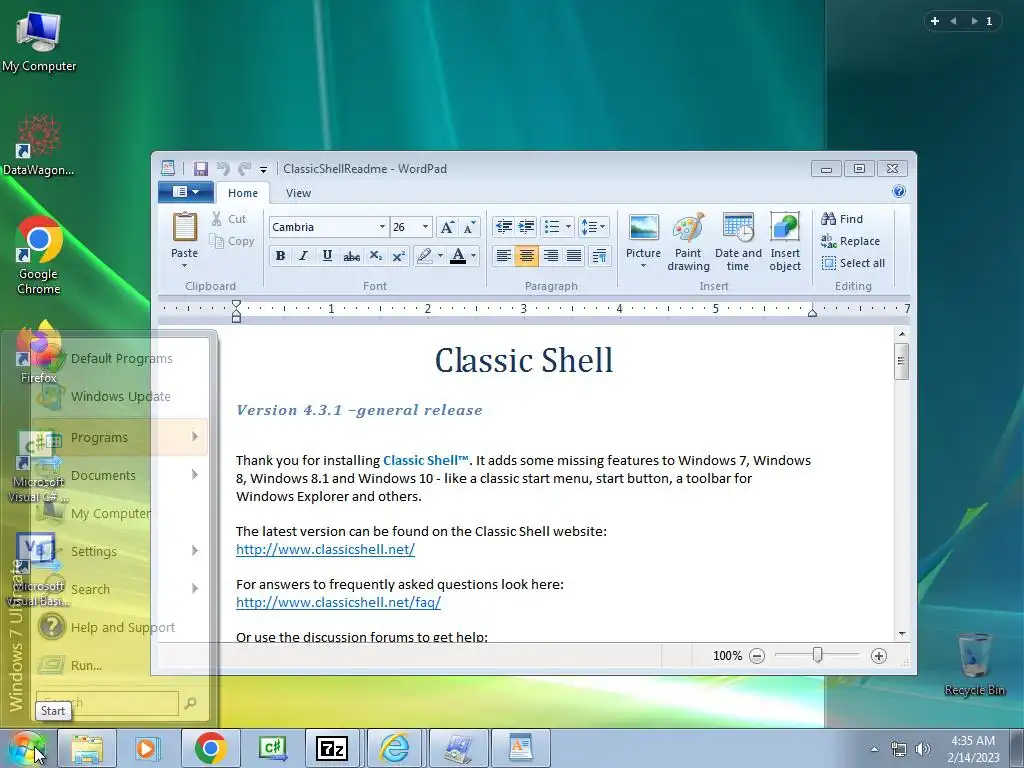Open Programs in the Start menu
The height and width of the screenshot is (768, 1024).
click(120, 437)
